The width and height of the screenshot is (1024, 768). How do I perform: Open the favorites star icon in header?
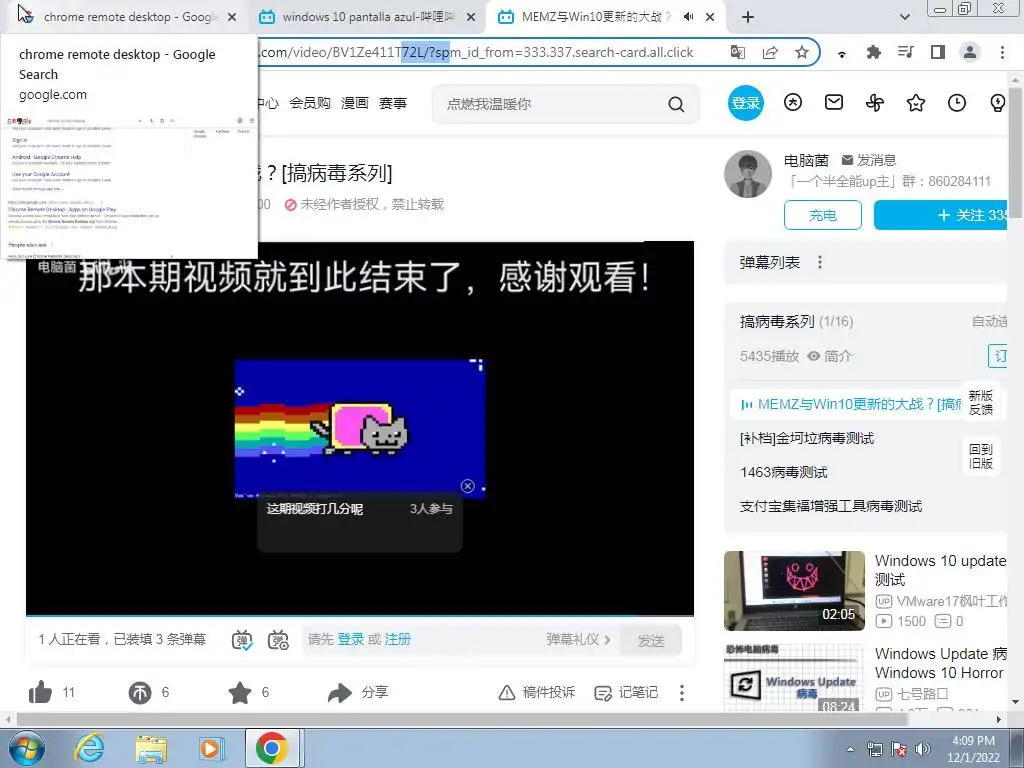(916, 103)
